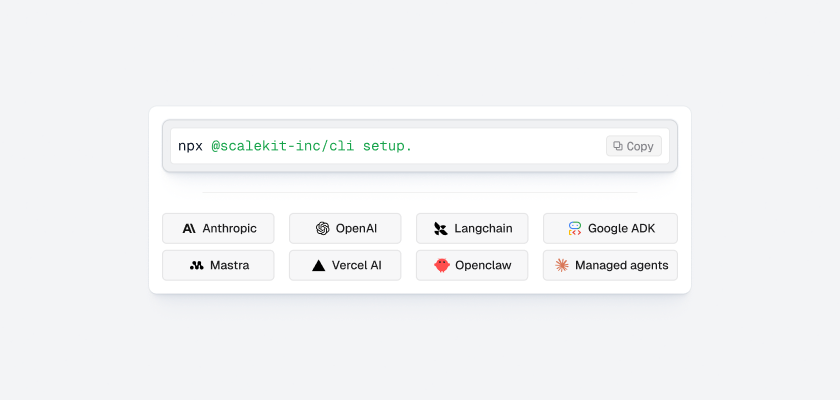Select the Anthropic framework button

point(218,229)
